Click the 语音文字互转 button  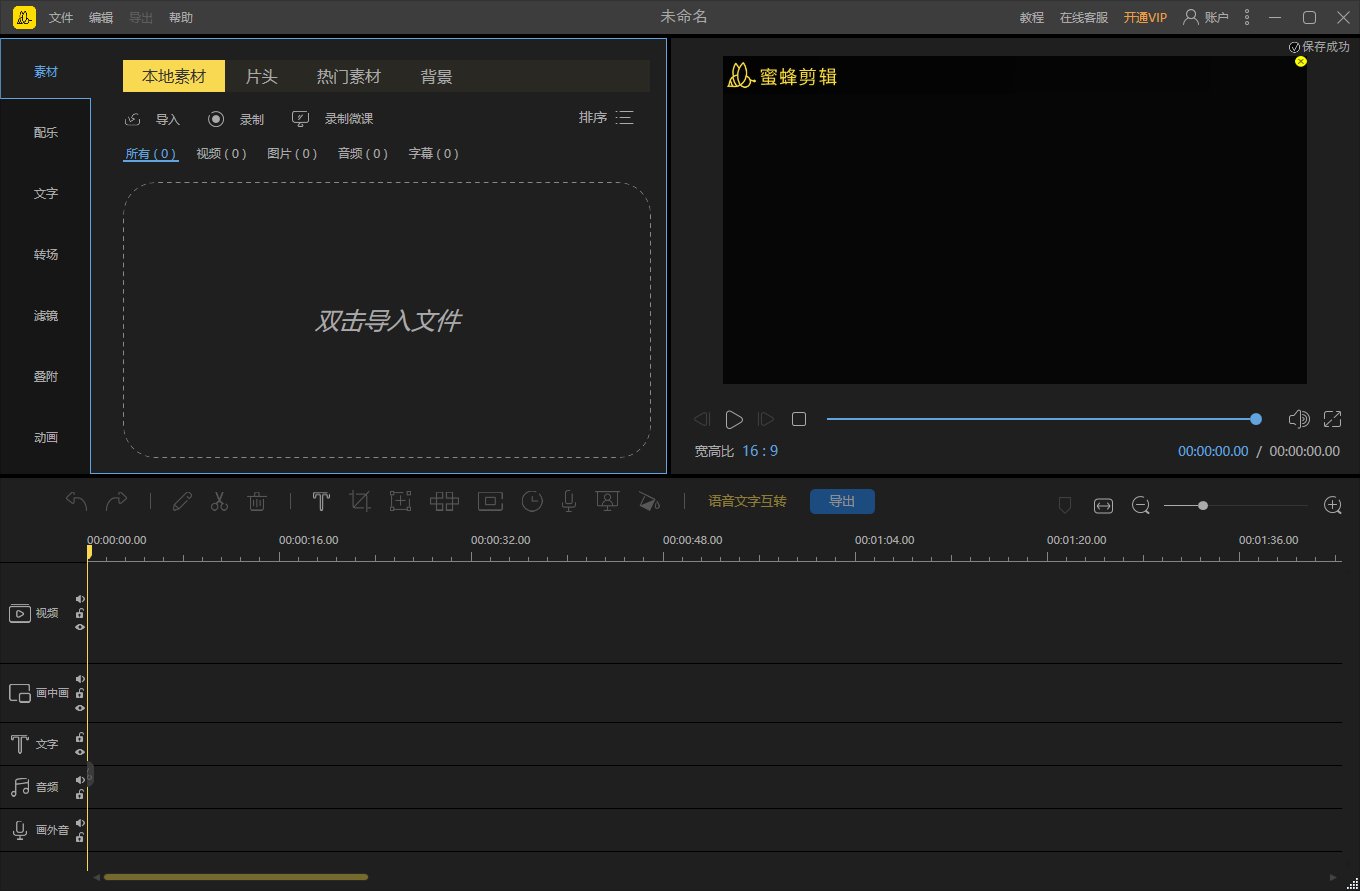pyautogui.click(x=746, y=501)
